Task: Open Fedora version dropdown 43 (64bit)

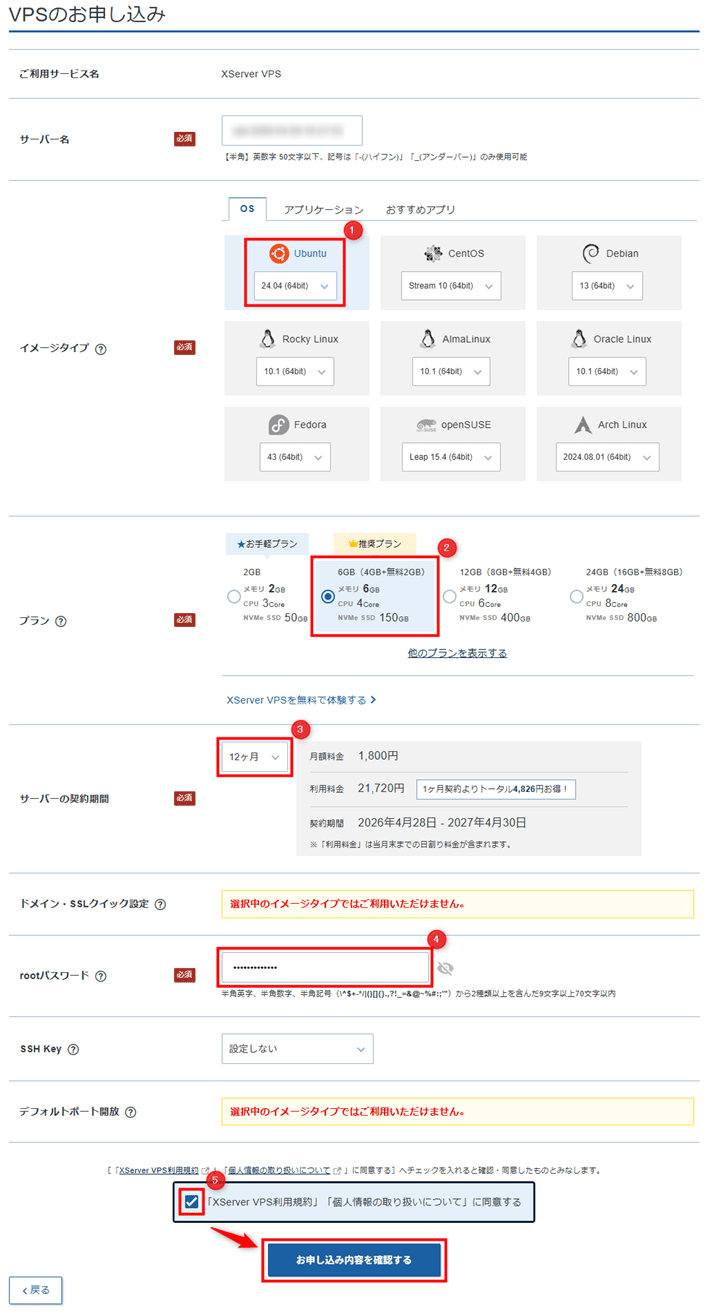Action: pos(294,457)
